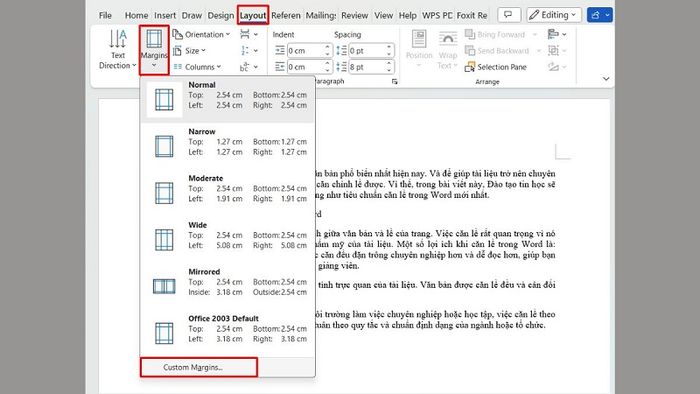The height and width of the screenshot is (394, 700).
Task: Adjust the Spacing After spinner arrows
Action: coord(389,67)
